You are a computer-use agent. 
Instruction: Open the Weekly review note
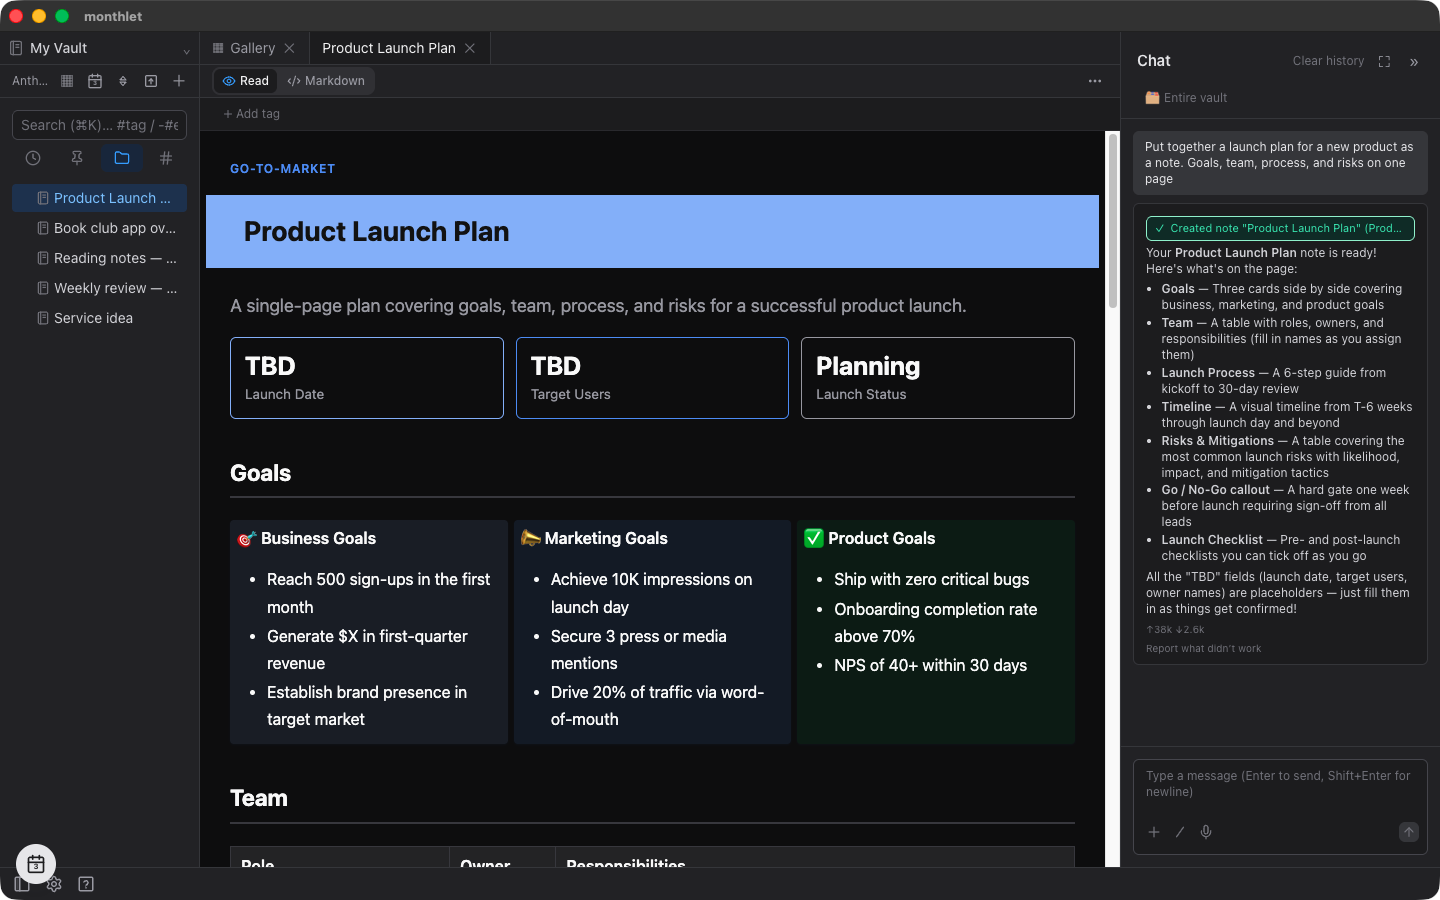pyautogui.click(x=99, y=288)
